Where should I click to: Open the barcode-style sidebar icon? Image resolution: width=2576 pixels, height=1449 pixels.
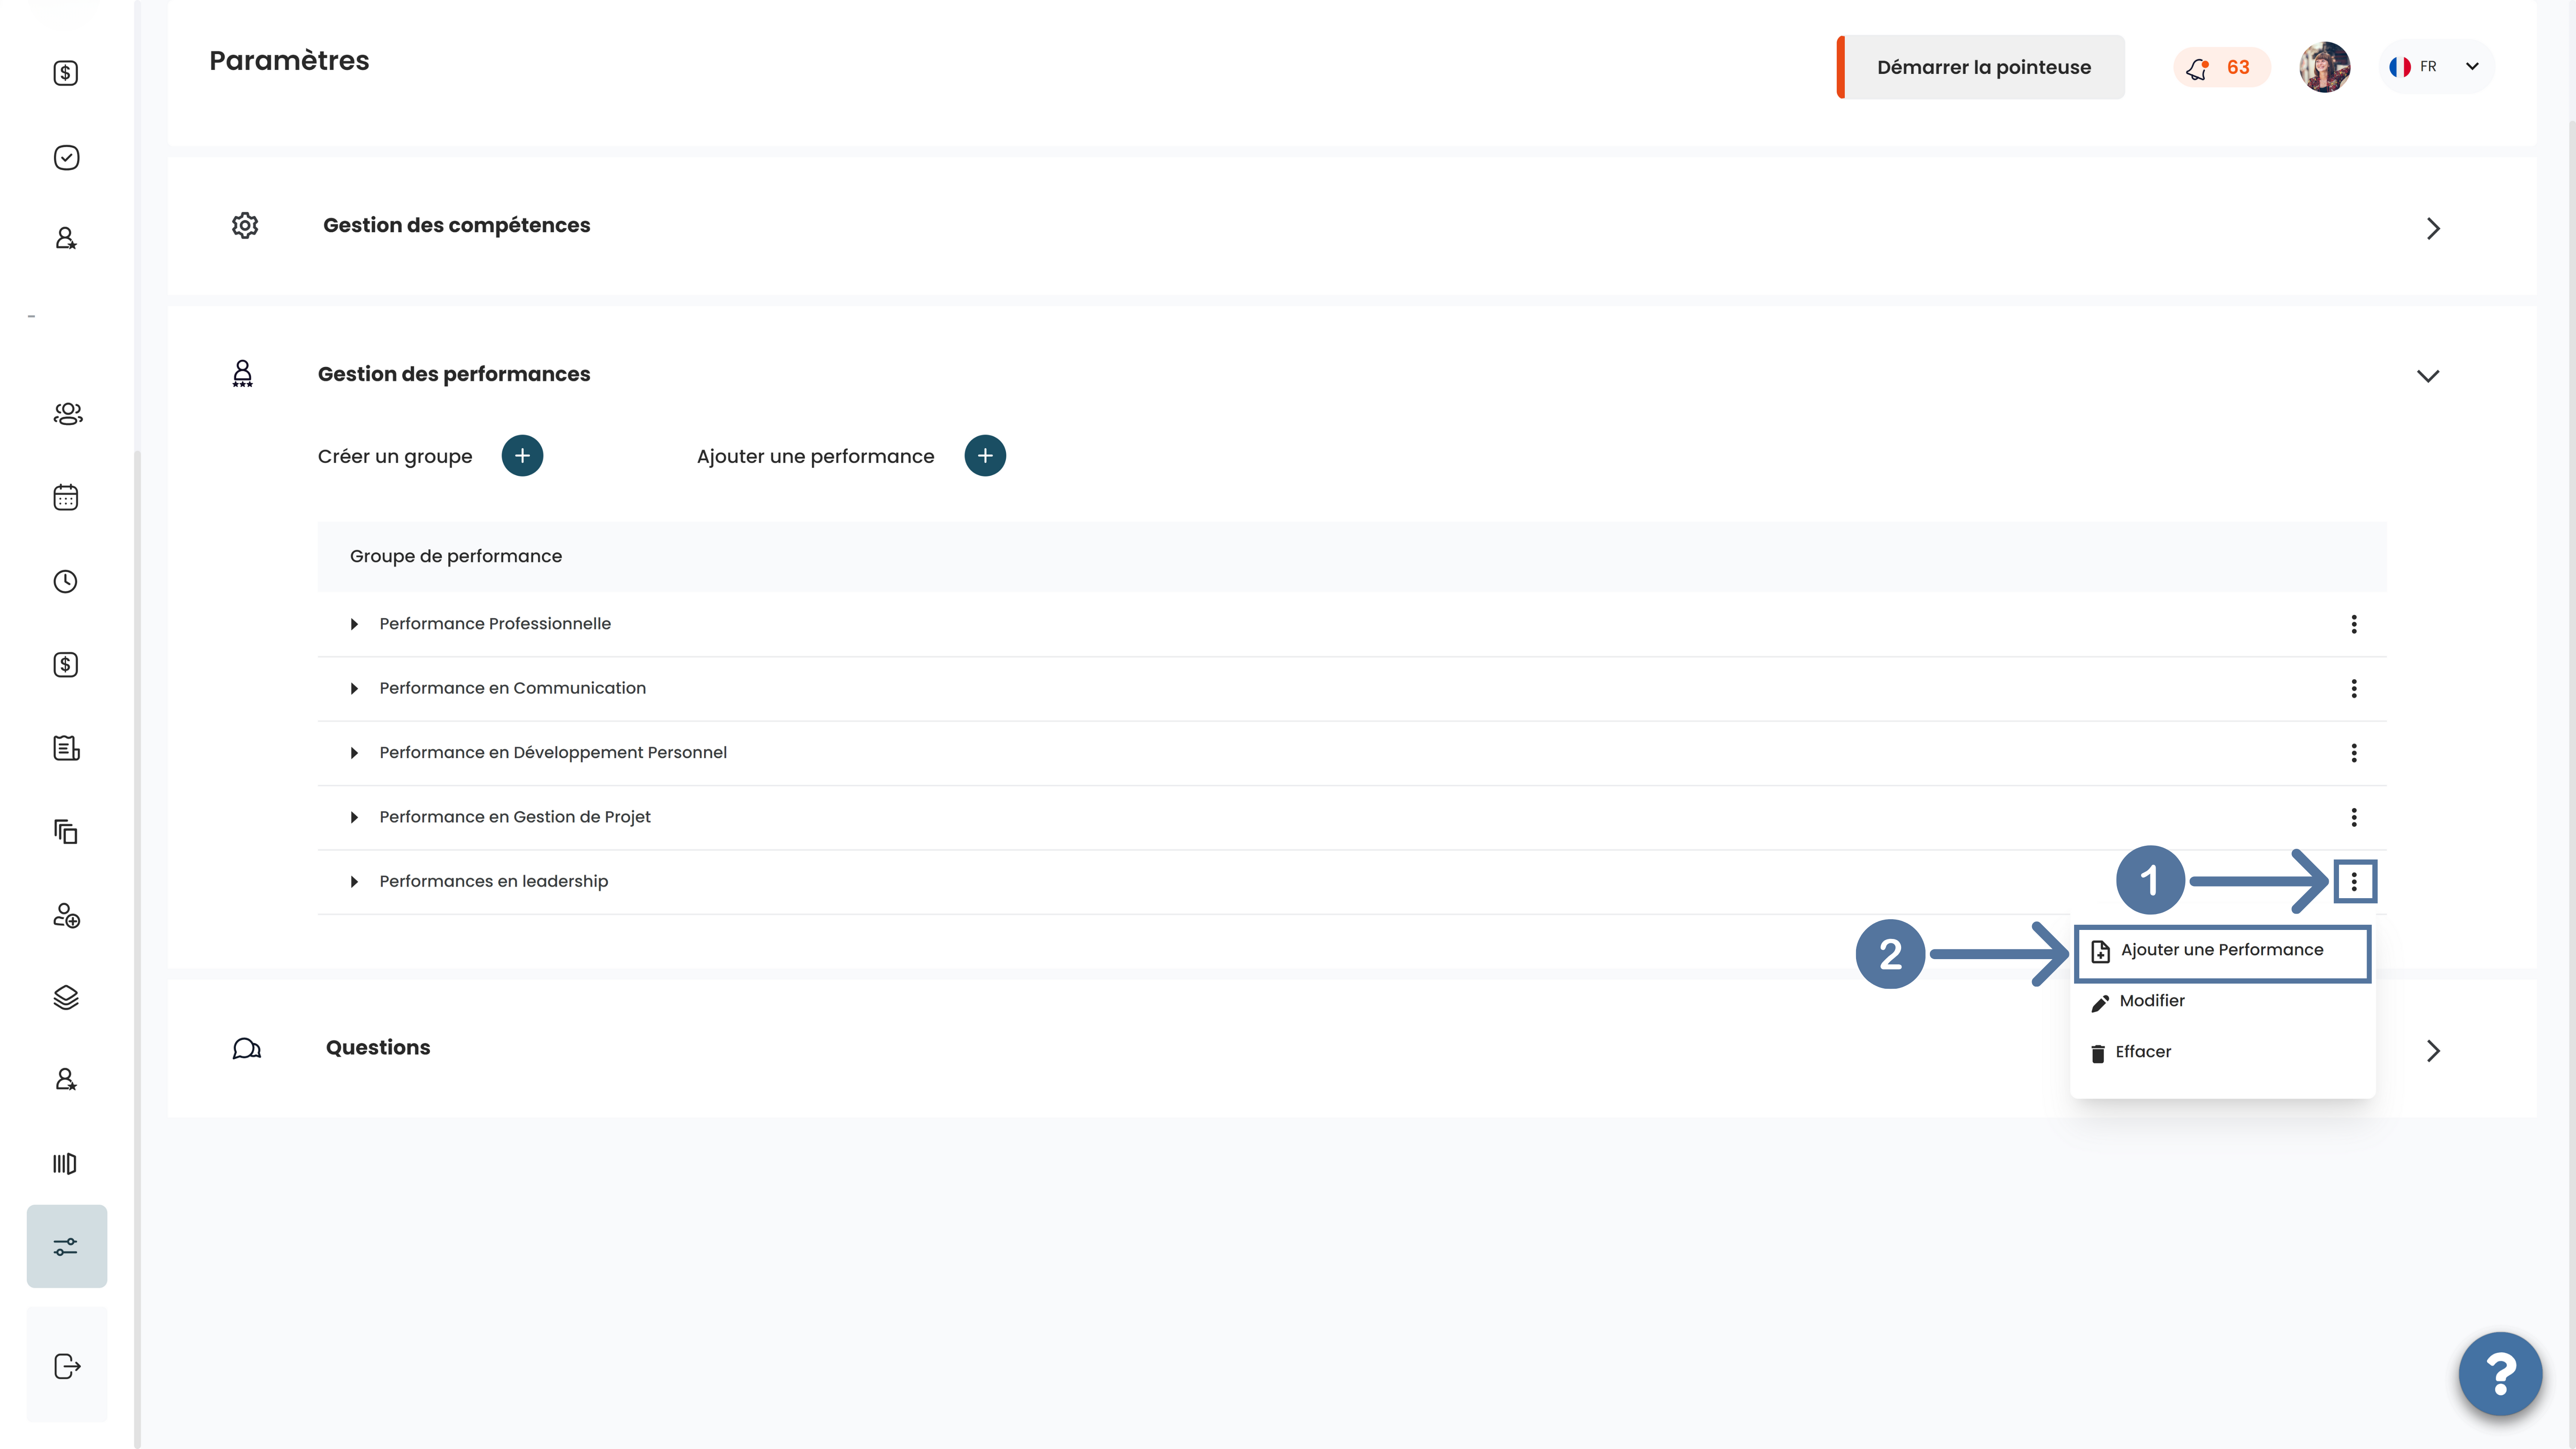tap(65, 1163)
